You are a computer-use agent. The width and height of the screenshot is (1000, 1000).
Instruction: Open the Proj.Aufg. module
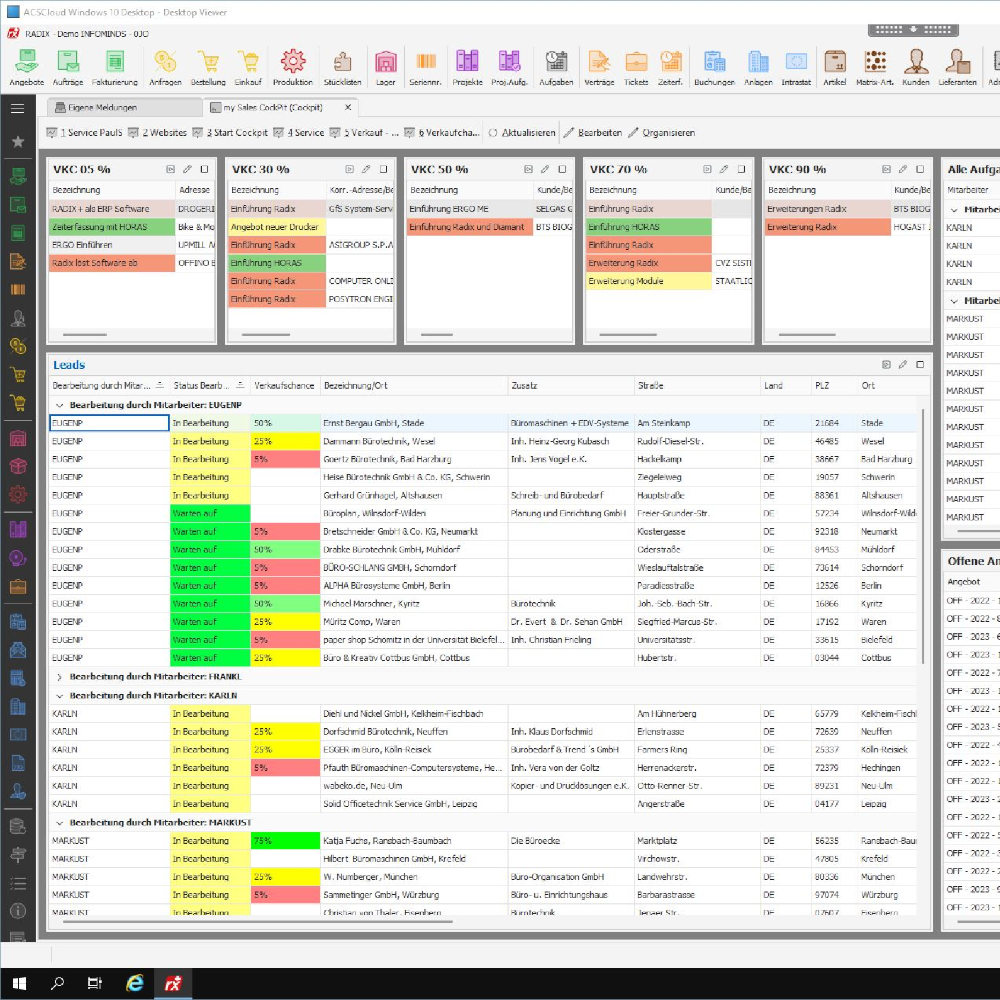510,68
